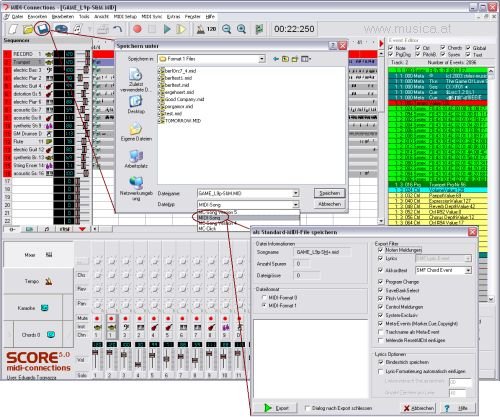Open the view menu icon in save dialog

point(306,59)
